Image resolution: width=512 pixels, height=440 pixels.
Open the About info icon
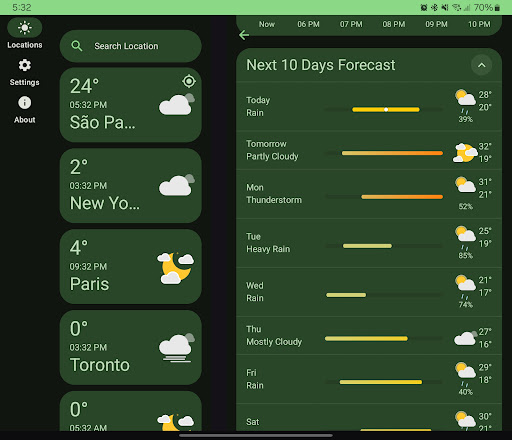pyautogui.click(x=25, y=103)
